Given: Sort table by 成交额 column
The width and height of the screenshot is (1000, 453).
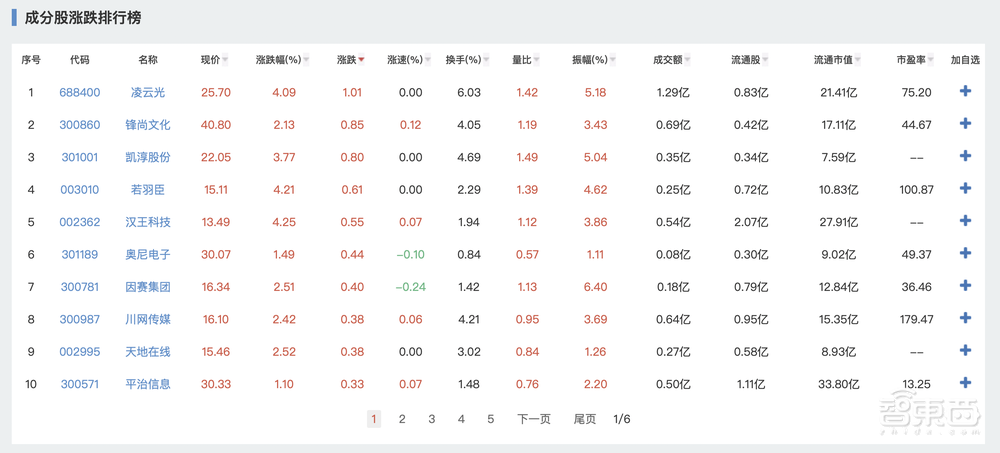Looking at the screenshot, I should pyautogui.click(x=672, y=60).
